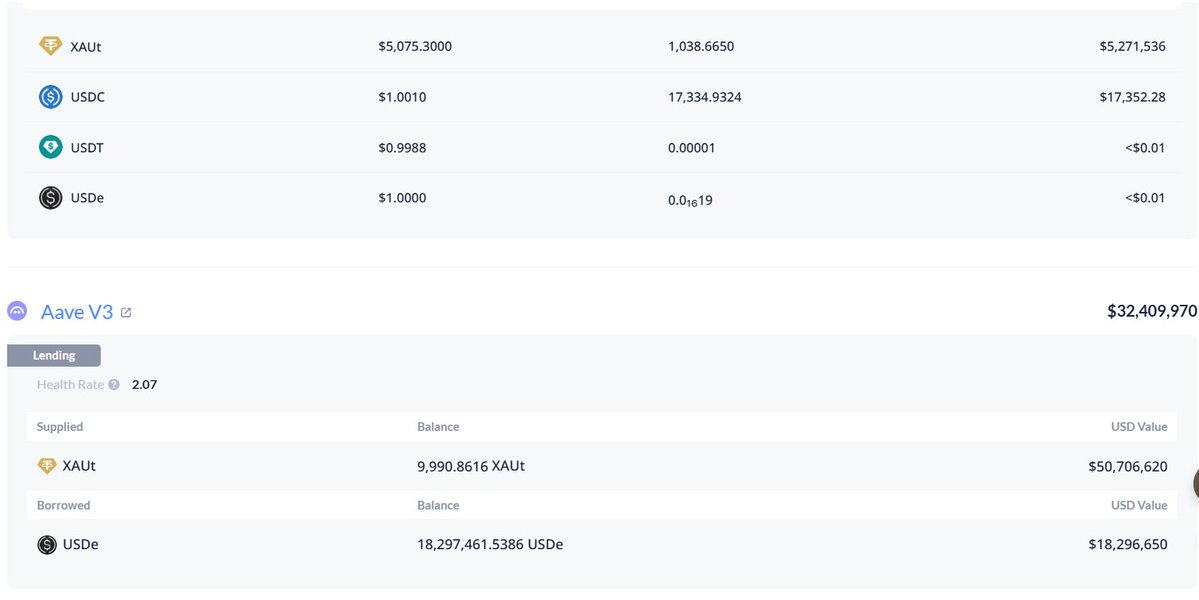This screenshot has height=600, width=1199.
Task: Click the Aave V3 protocol logo
Action: [18, 312]
